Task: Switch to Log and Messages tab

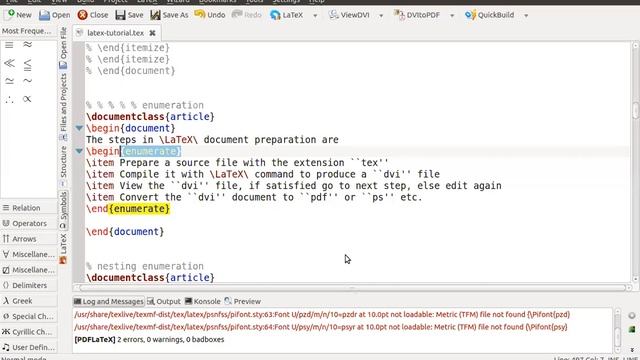Action: [109, 301]
